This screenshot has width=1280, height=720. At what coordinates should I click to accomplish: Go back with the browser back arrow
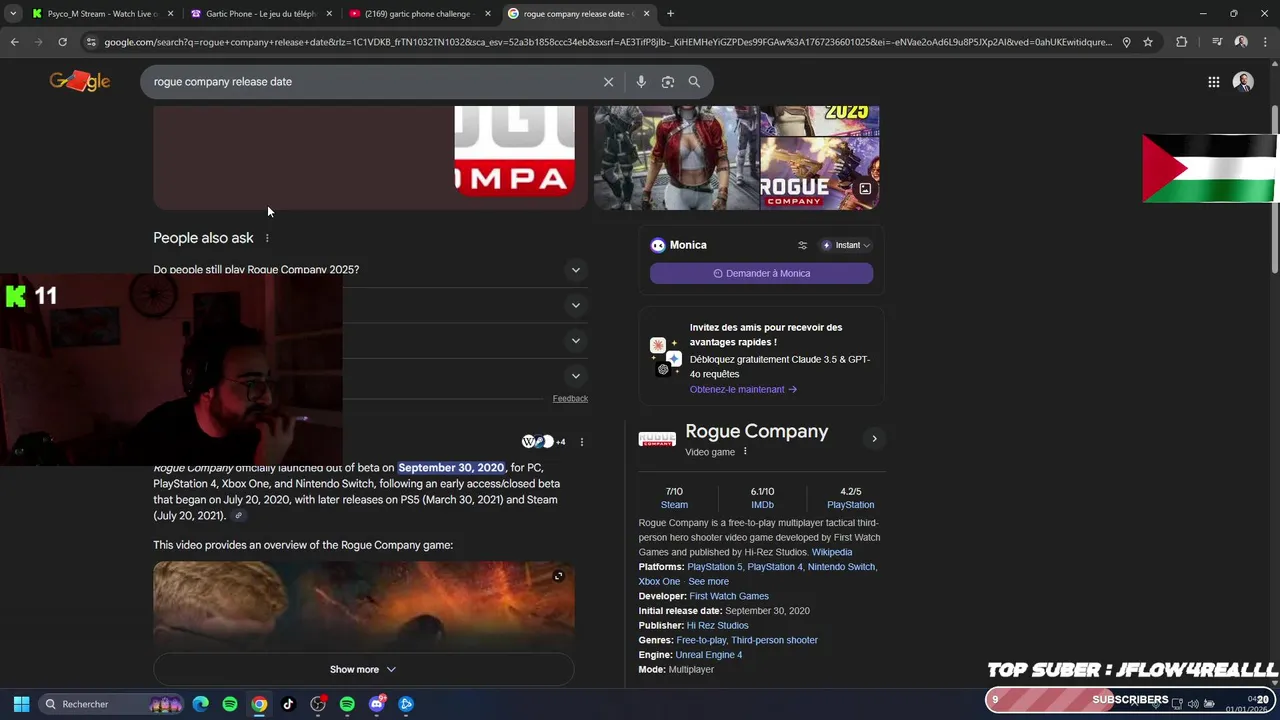(14, 42)
